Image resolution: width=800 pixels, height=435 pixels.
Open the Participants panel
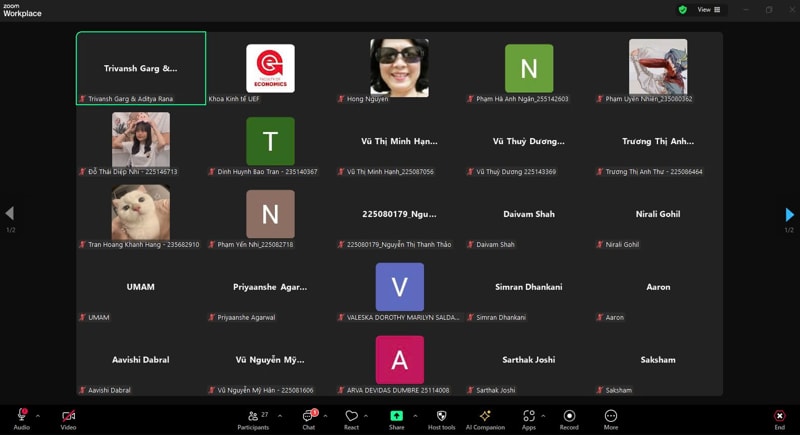[x=252, y=417]
